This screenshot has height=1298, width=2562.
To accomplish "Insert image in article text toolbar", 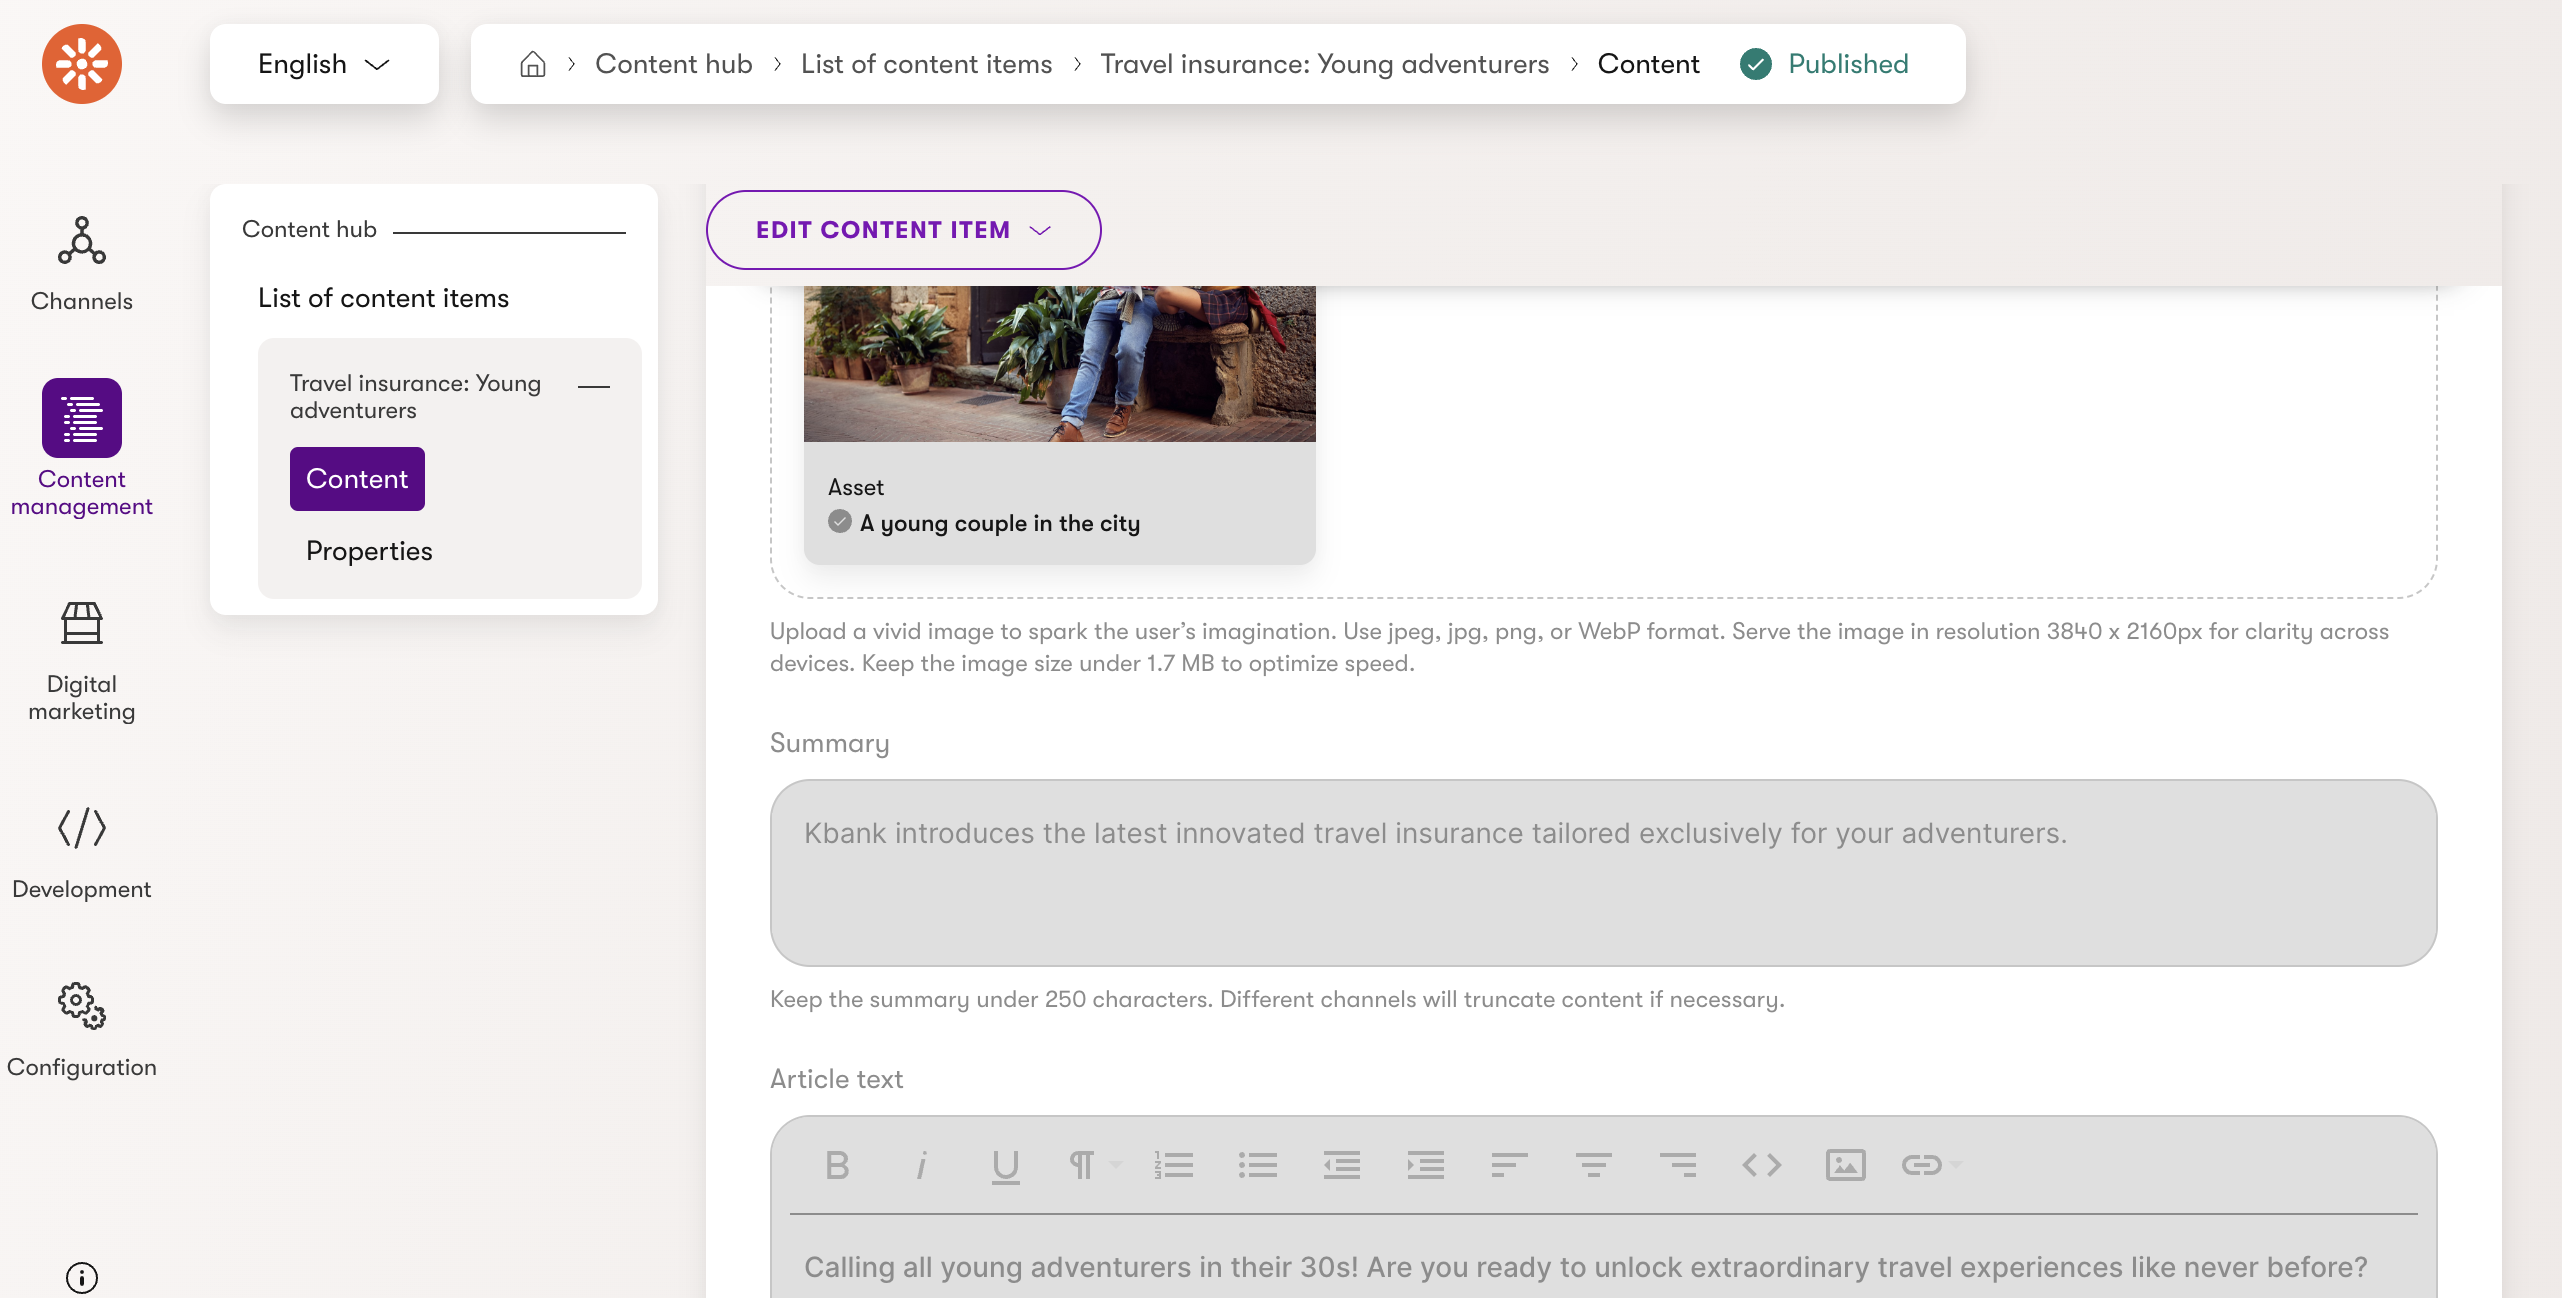I will point(1845,1165).
